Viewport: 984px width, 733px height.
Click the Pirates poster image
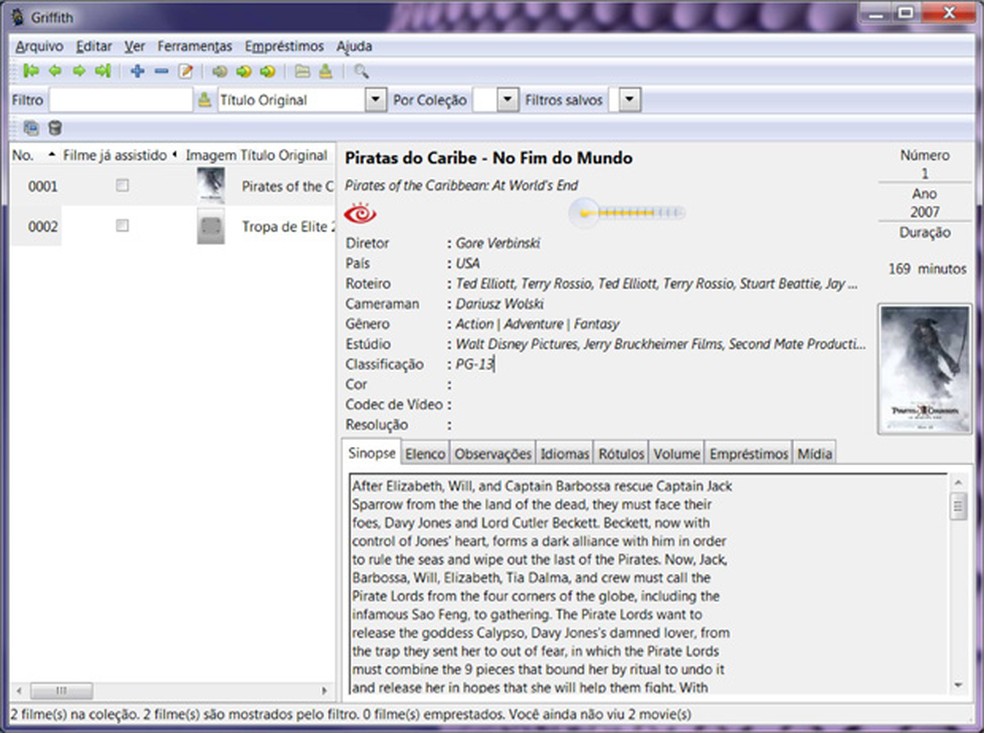924,369
